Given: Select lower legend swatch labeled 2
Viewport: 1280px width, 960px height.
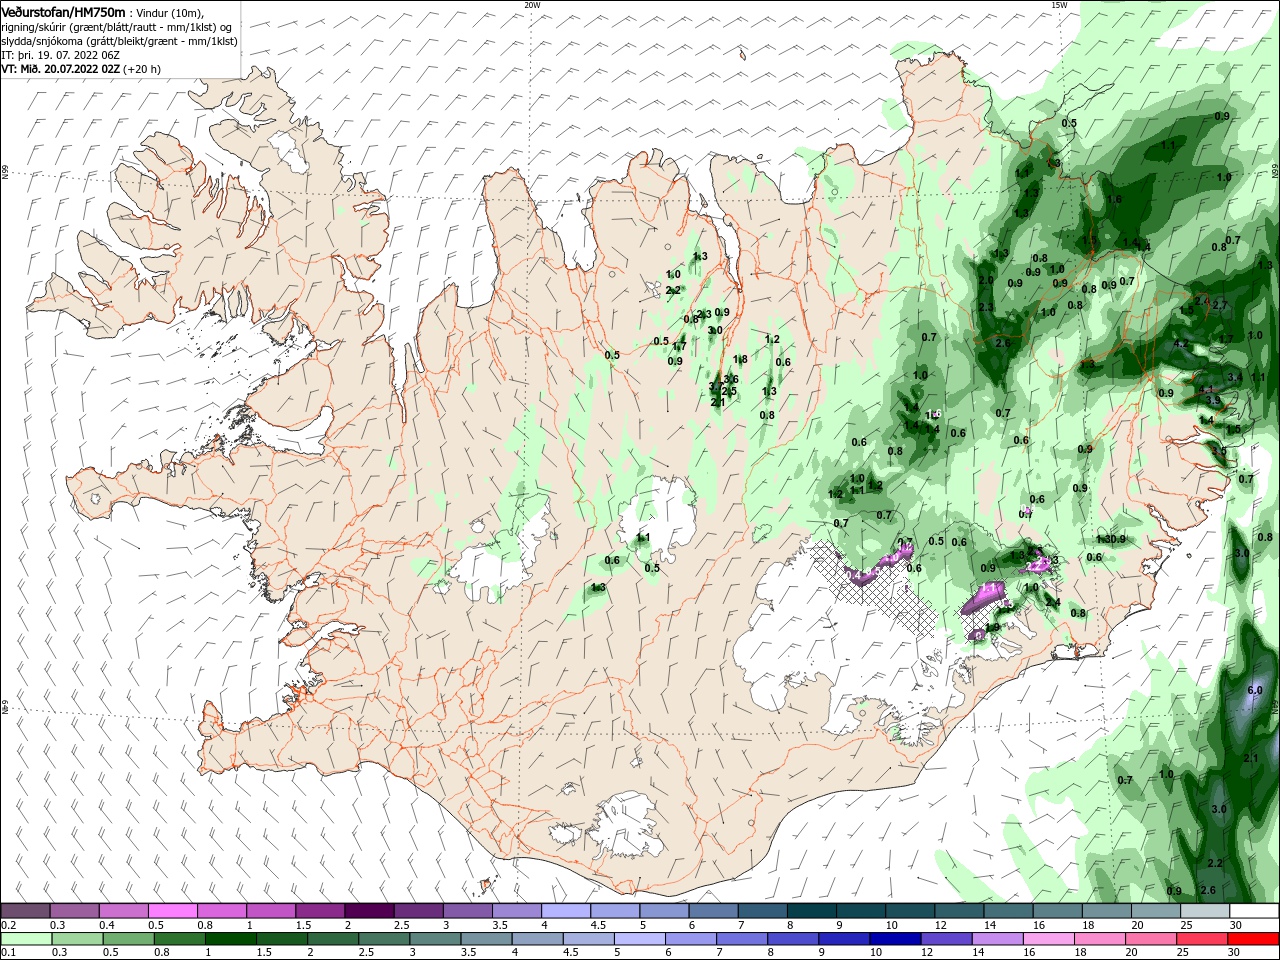Looking at the screenshot, I should (333, 939).
